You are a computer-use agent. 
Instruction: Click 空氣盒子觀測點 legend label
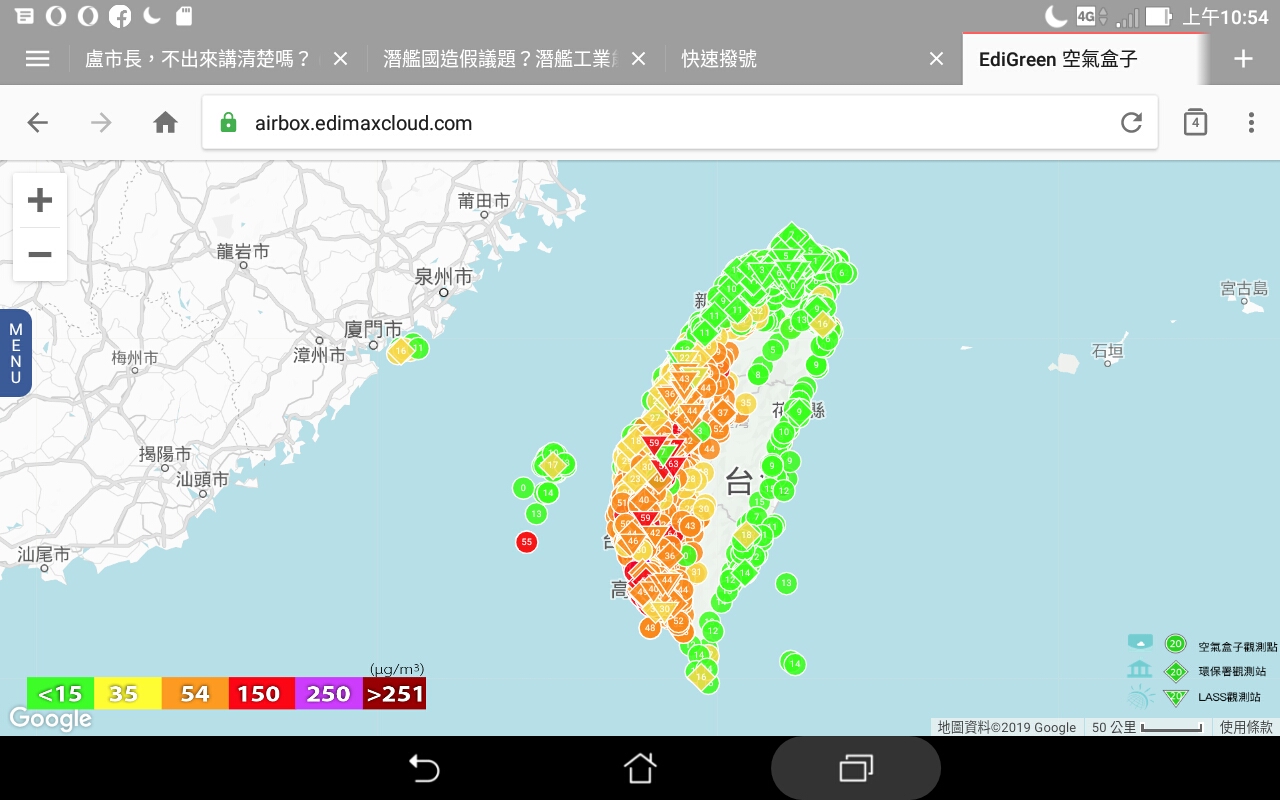tap(1238, 647)
